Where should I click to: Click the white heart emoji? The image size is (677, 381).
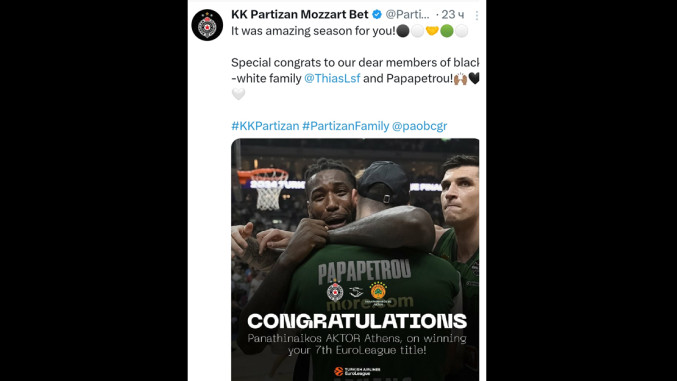click(x=238, y=94)
